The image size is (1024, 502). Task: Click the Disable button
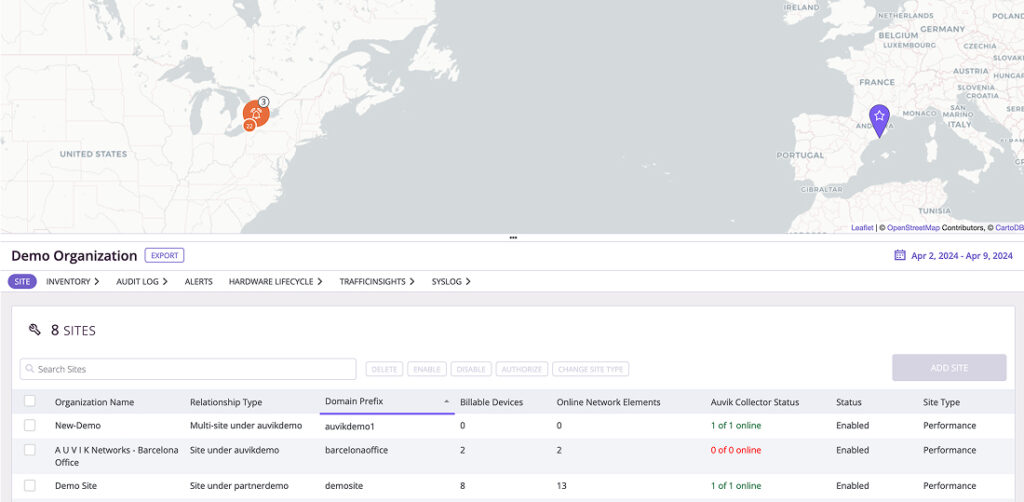(471, 369)
